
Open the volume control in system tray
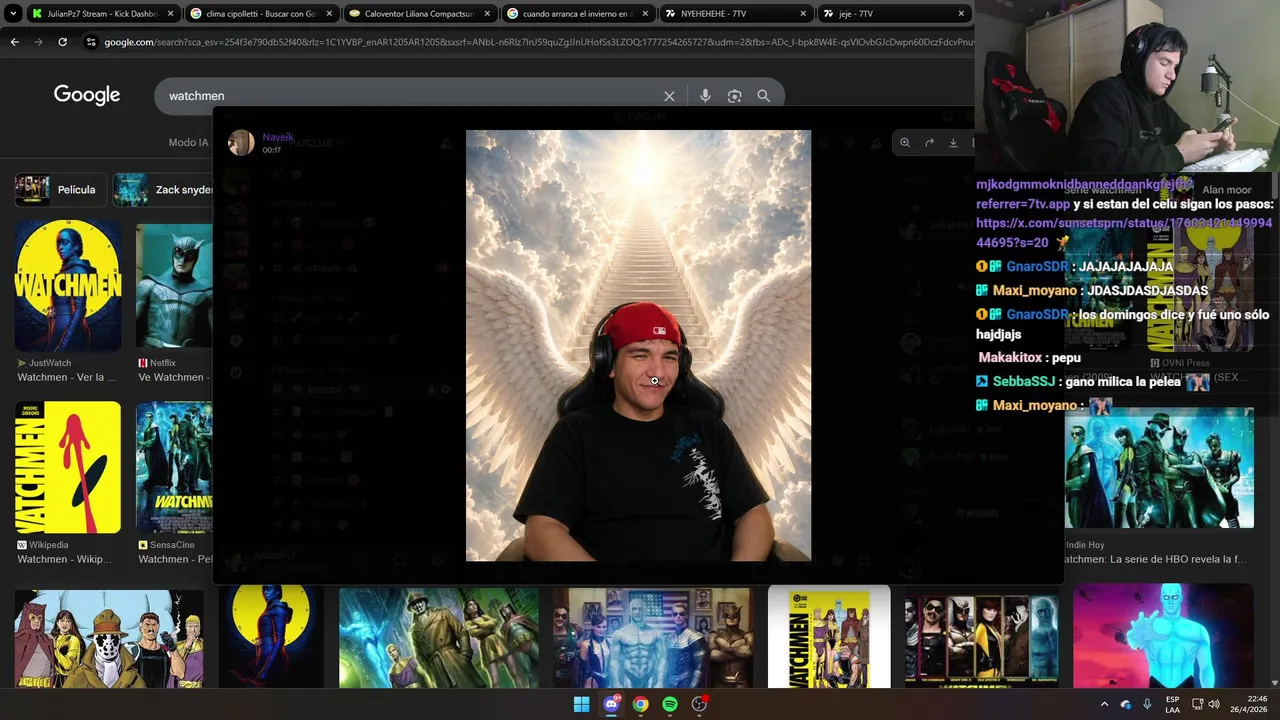(x=1214, y=704)
